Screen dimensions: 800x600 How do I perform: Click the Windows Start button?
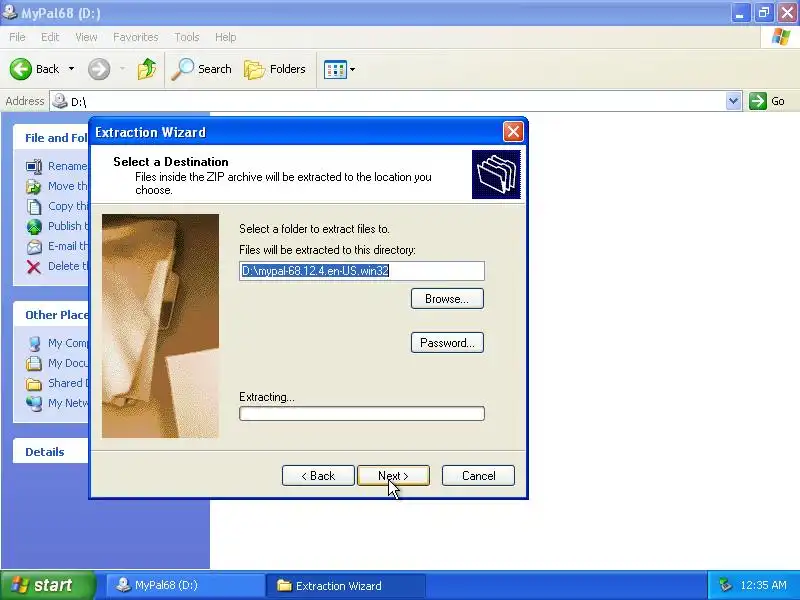(x=47, y=585)
